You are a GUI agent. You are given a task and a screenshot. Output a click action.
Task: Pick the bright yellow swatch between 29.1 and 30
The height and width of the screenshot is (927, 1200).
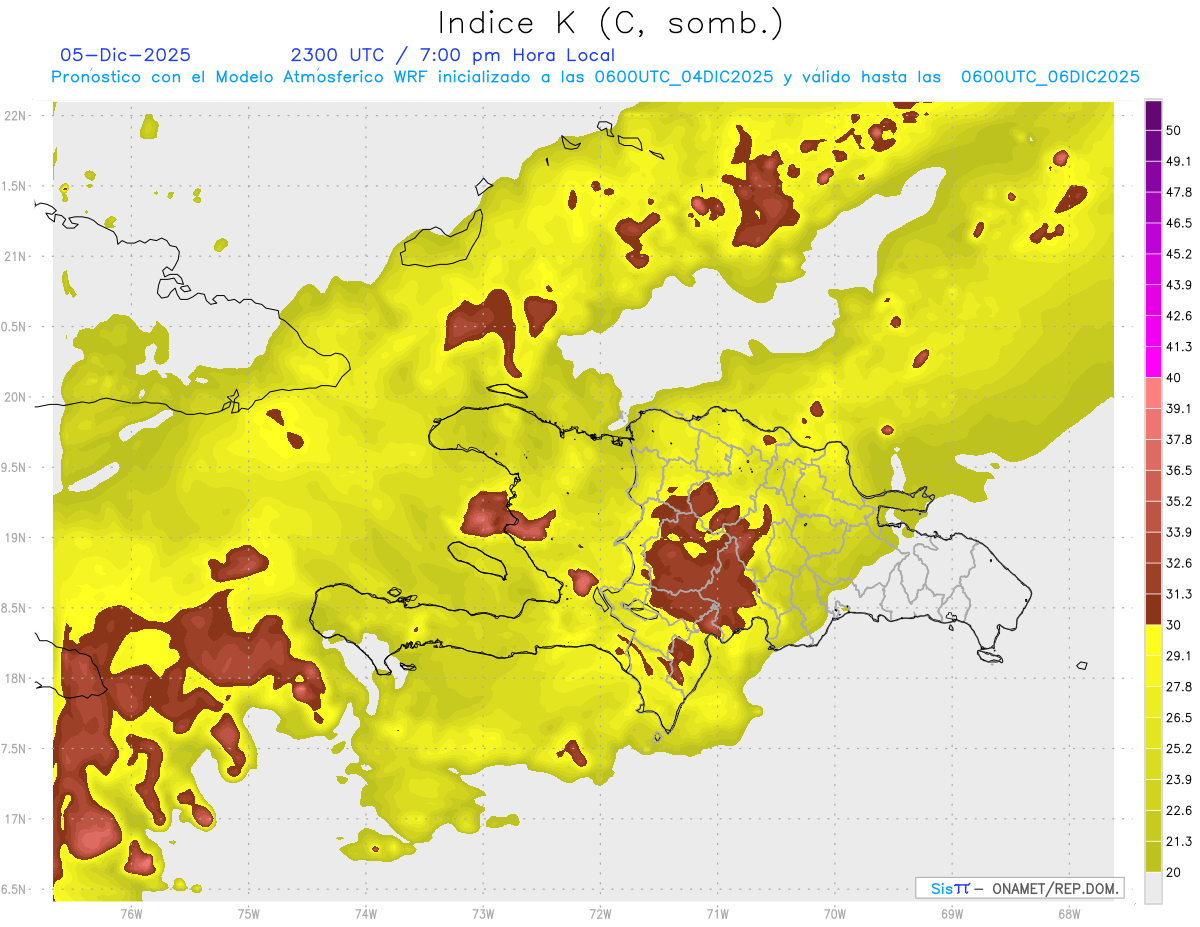click(1153, 640)
